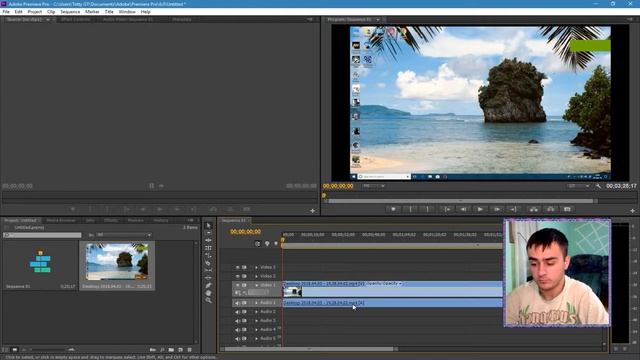640x360 pixels.
Task: Open Program Monitor settings wrench
Action: (598, 186)
